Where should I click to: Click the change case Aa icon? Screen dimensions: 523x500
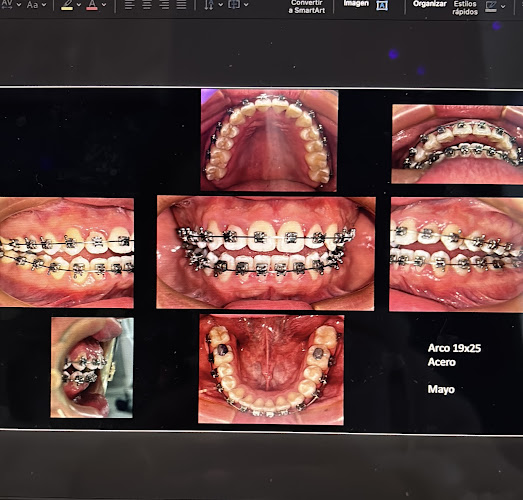(x=32, y=5)
